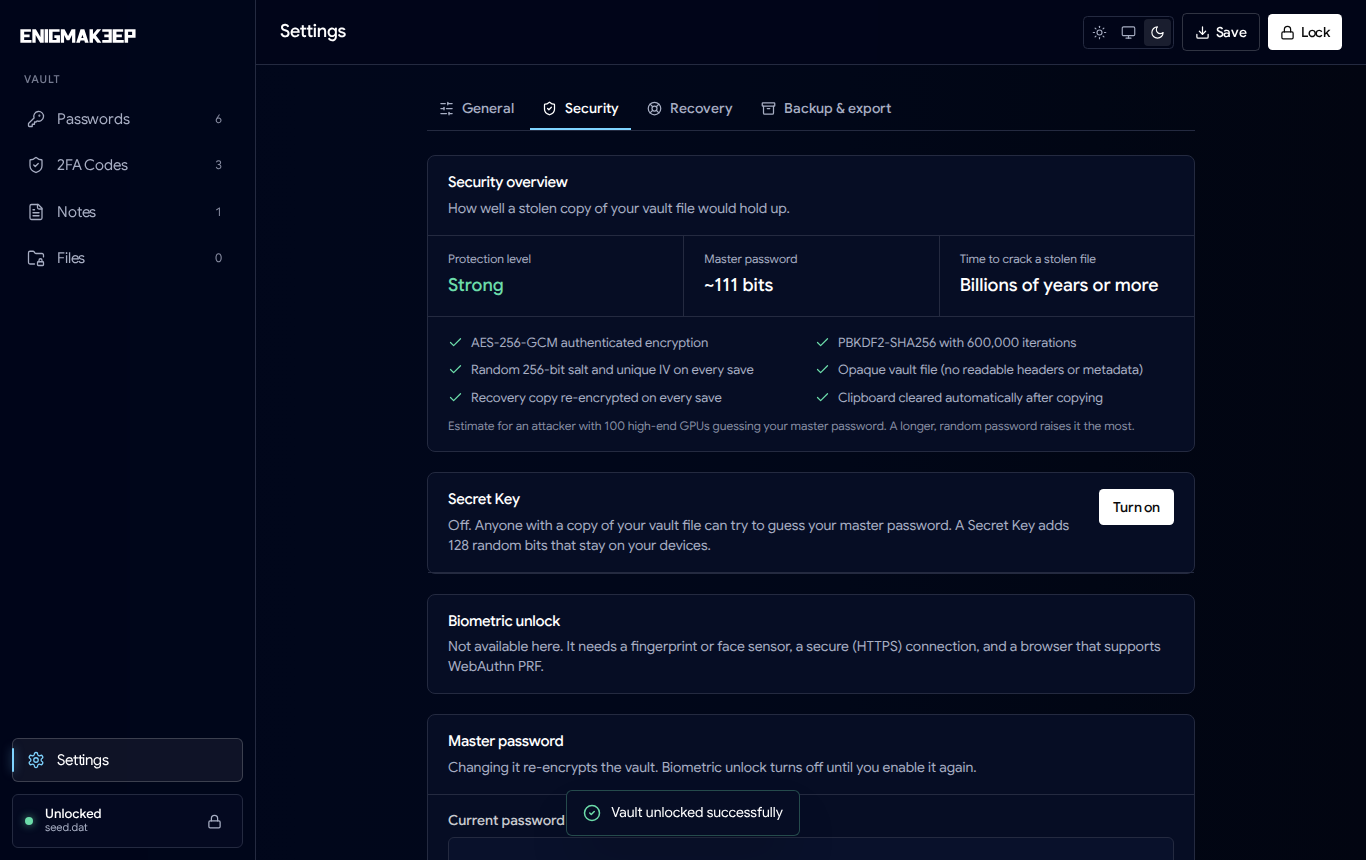Click the "Biometric unlock" heading
Image resolution: width=1366 pixels, height=860 pixels.
coord(504,621)
